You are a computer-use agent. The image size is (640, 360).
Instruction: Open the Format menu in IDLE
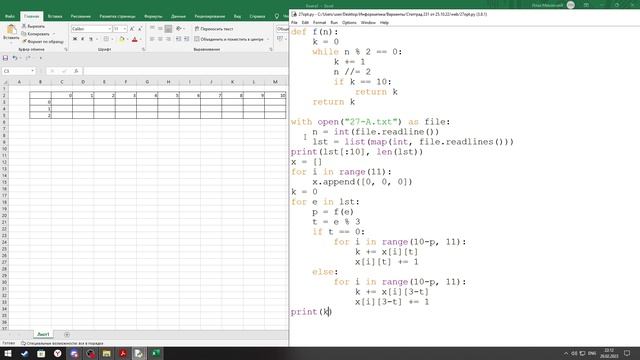tap(319, 22)
